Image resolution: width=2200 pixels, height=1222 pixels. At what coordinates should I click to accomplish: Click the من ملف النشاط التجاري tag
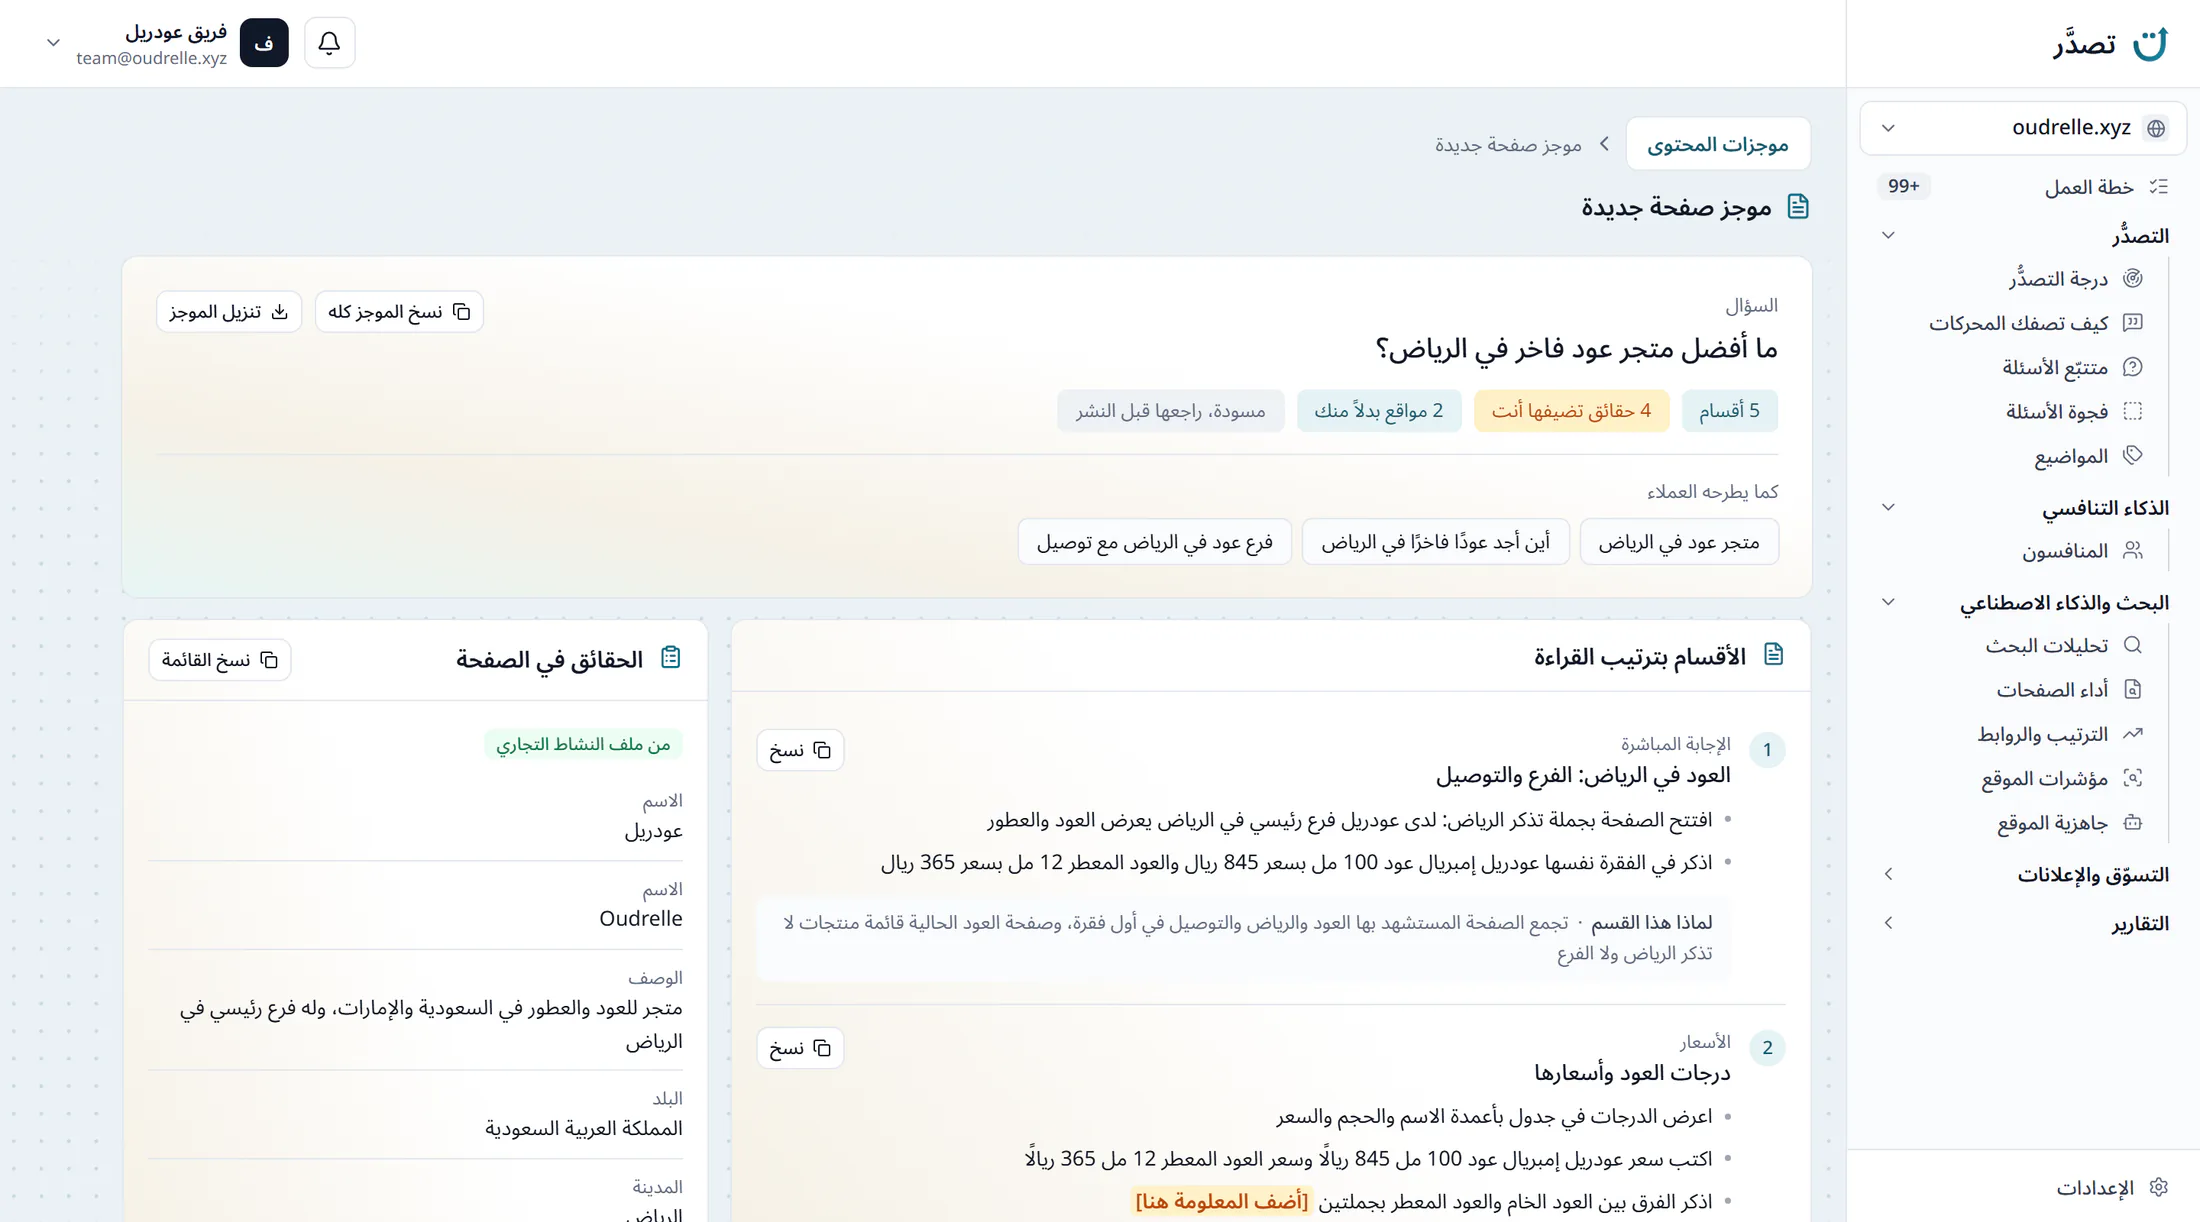point(583,744)
